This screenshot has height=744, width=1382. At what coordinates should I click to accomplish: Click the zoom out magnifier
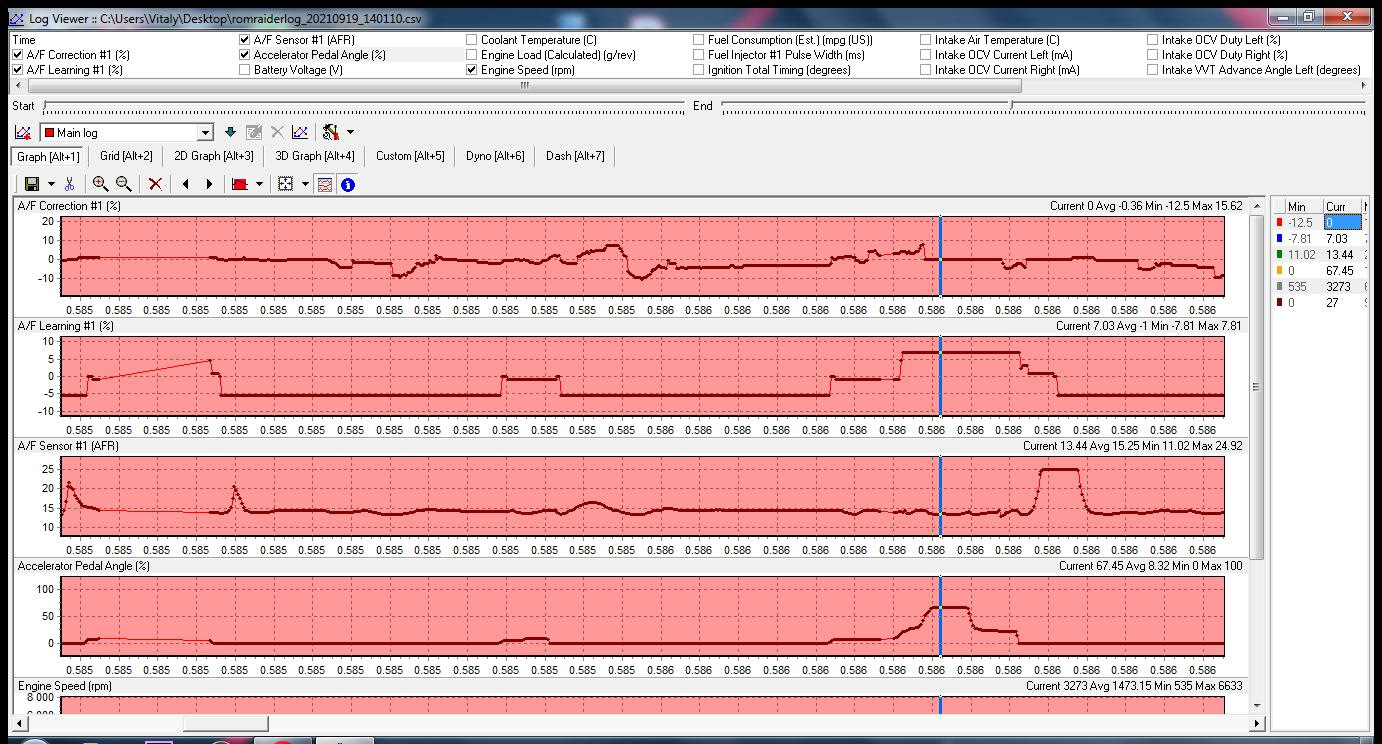tap(124, 184)
